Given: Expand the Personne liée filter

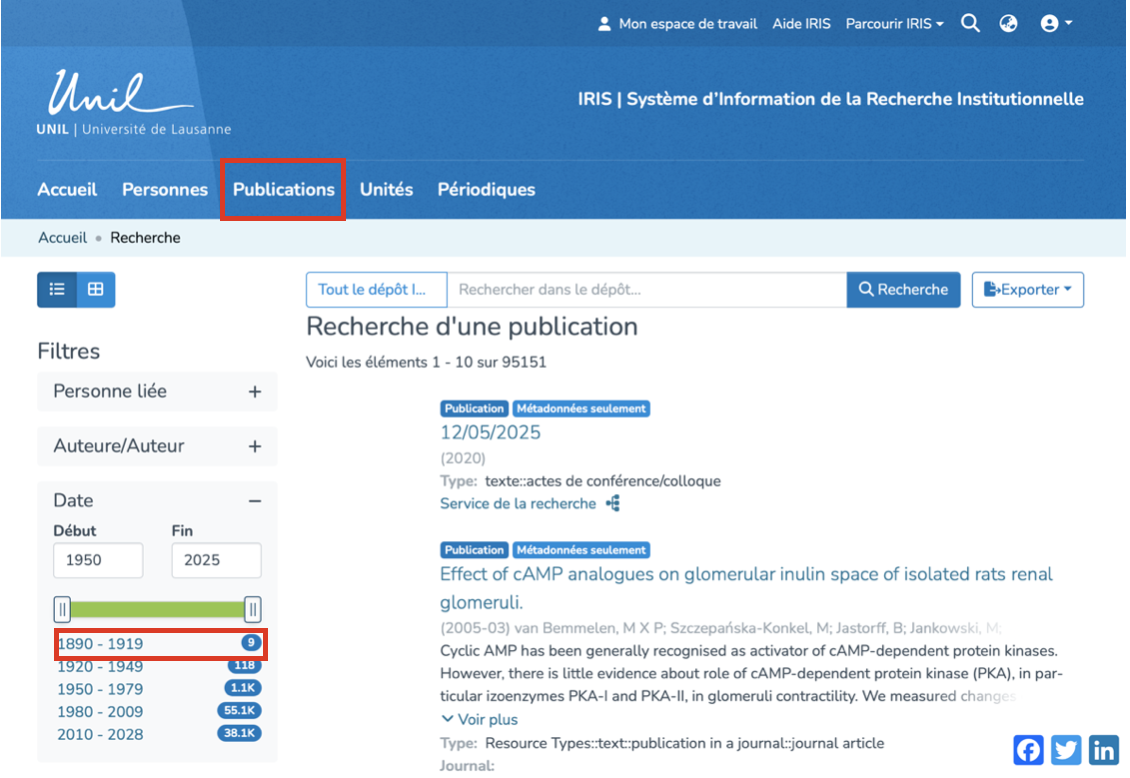Looking at the screenshot, I should point(255,392).
